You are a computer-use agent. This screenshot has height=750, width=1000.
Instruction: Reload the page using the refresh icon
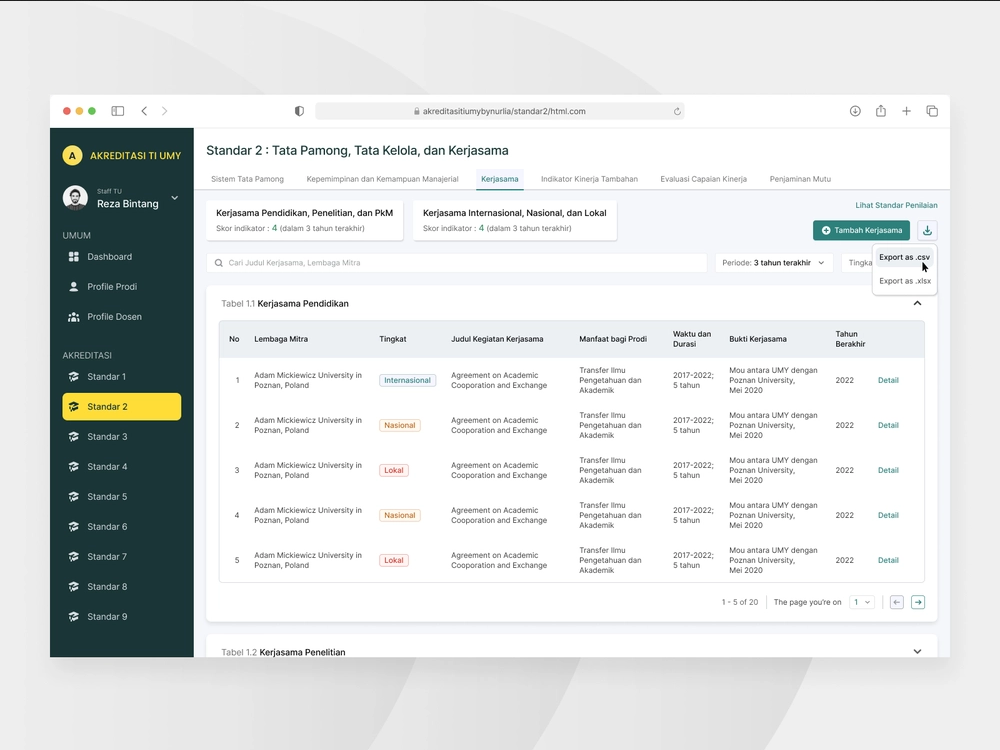point(677,112)
